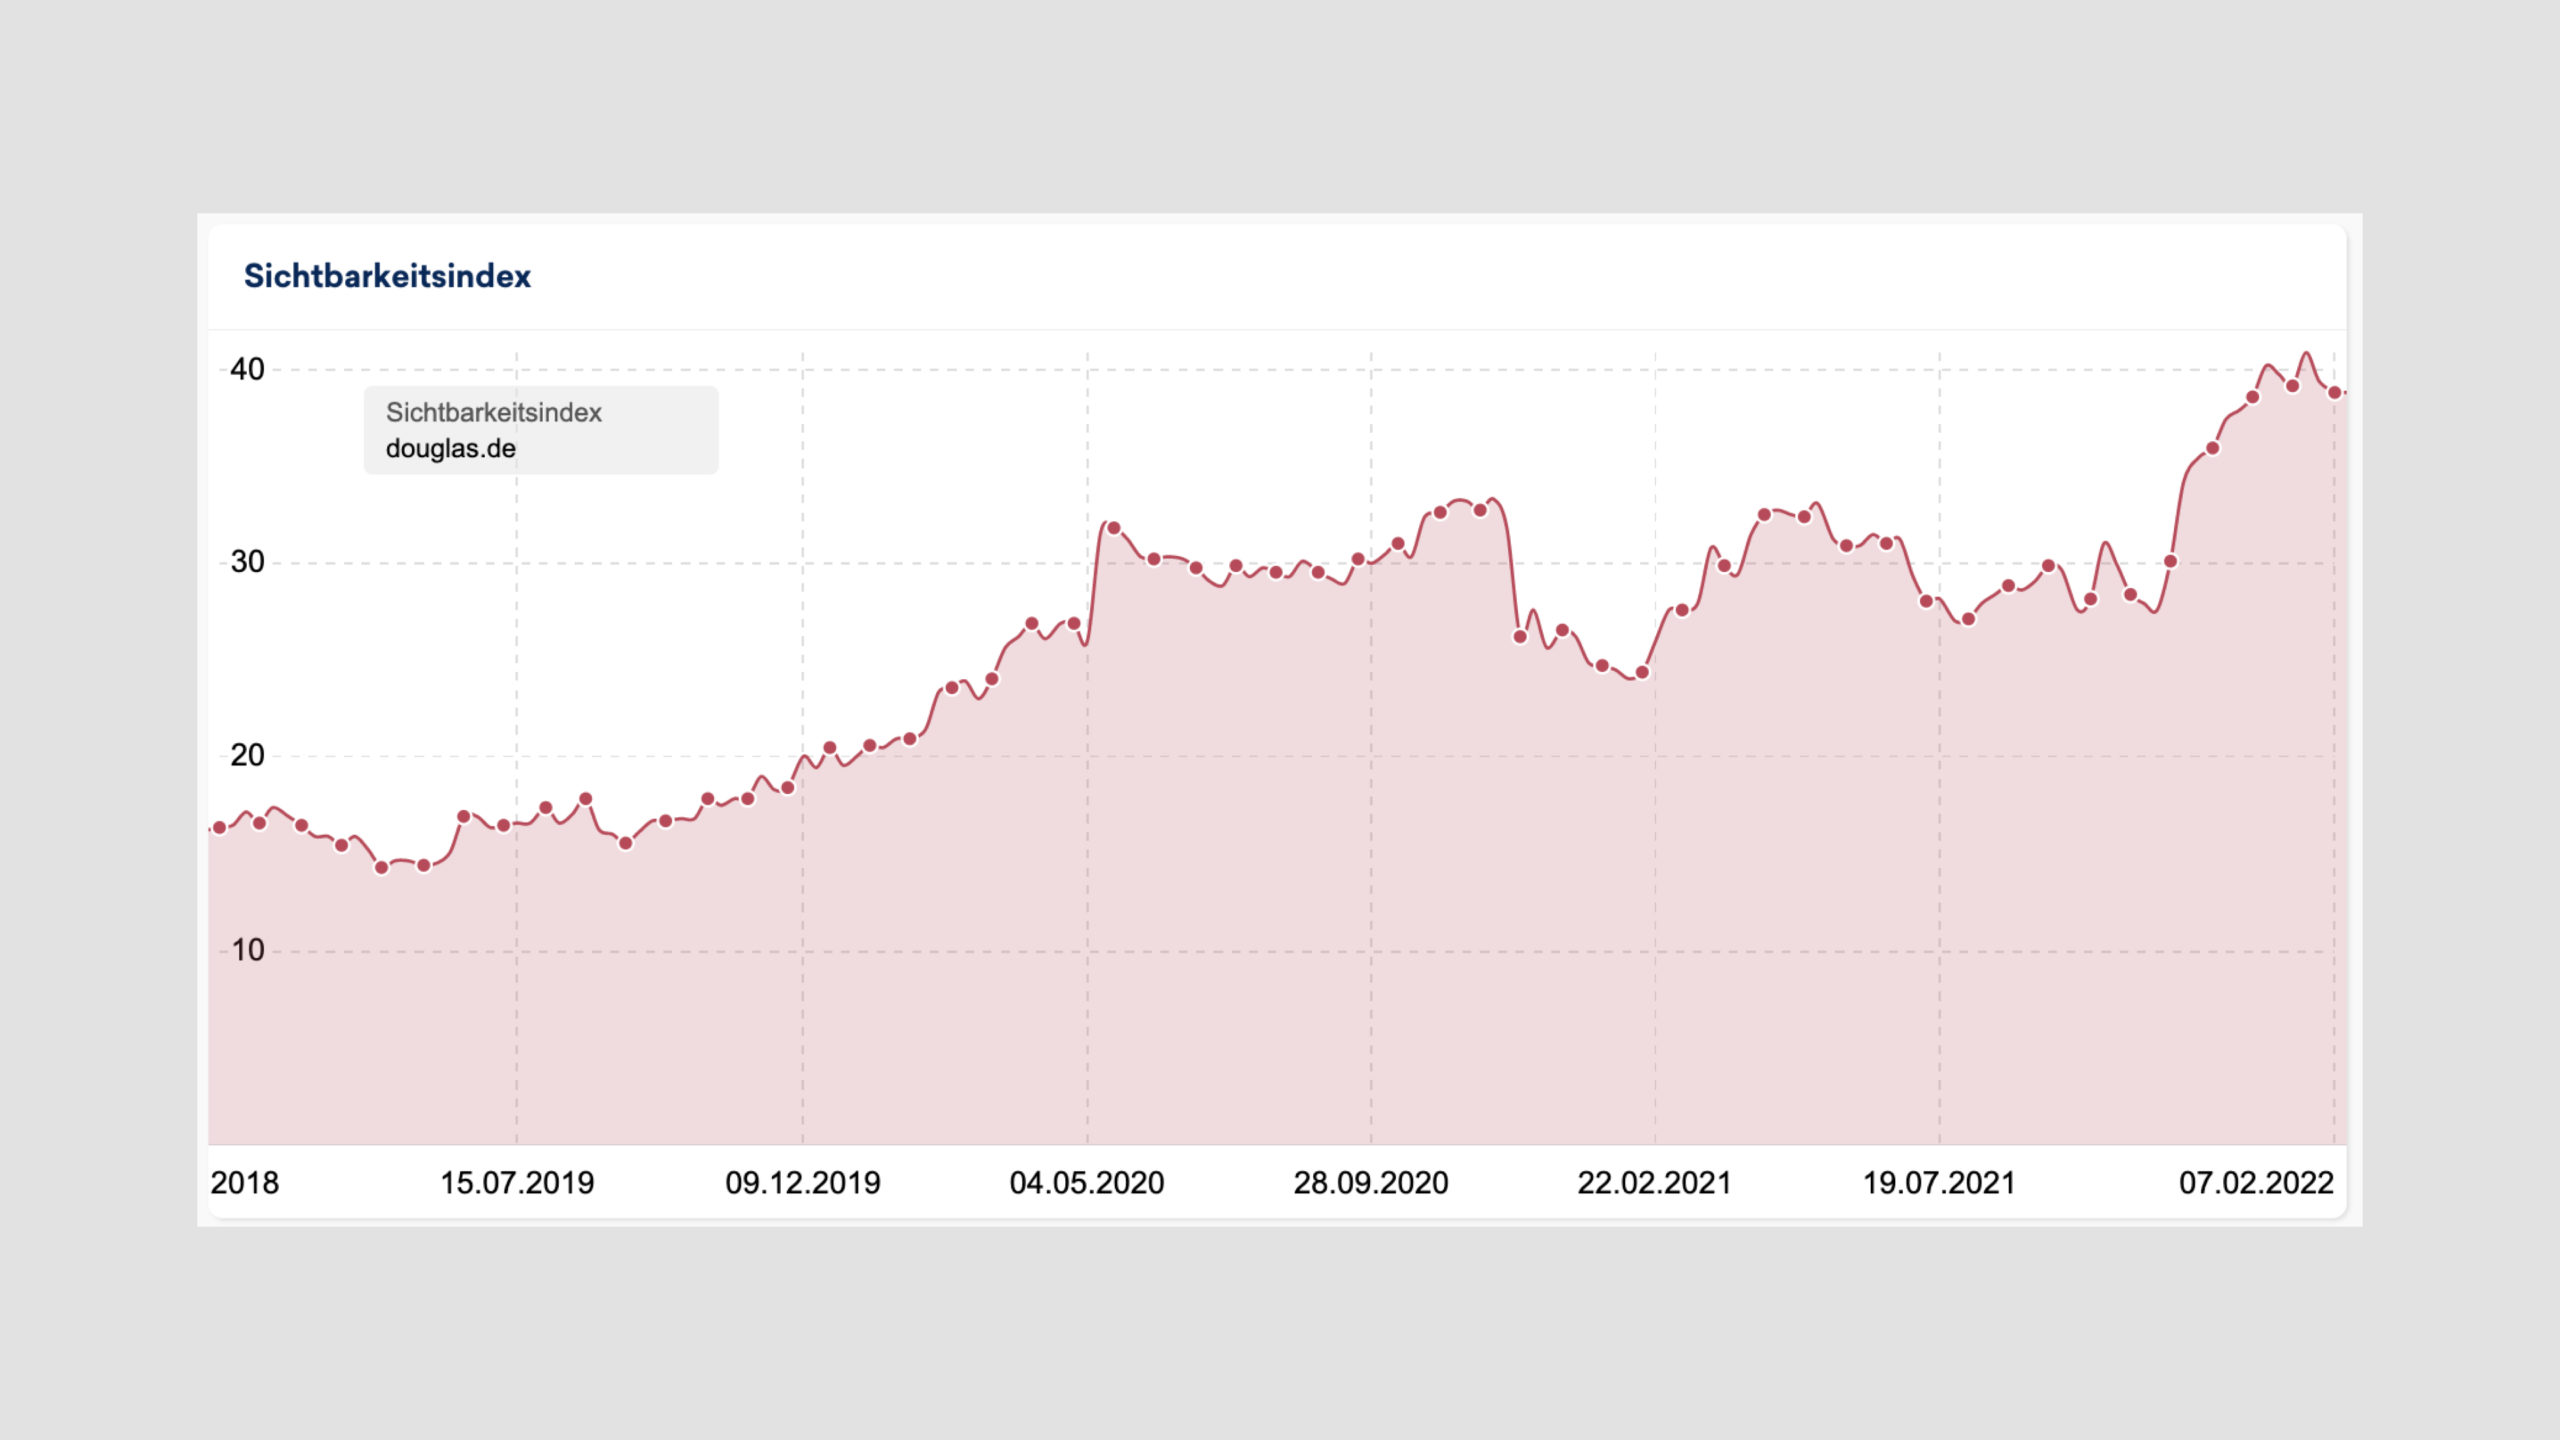Click the 20 y-axis value
Image resolution: width=2560 pixels, height=1440 pixels.
coord(247,755)
